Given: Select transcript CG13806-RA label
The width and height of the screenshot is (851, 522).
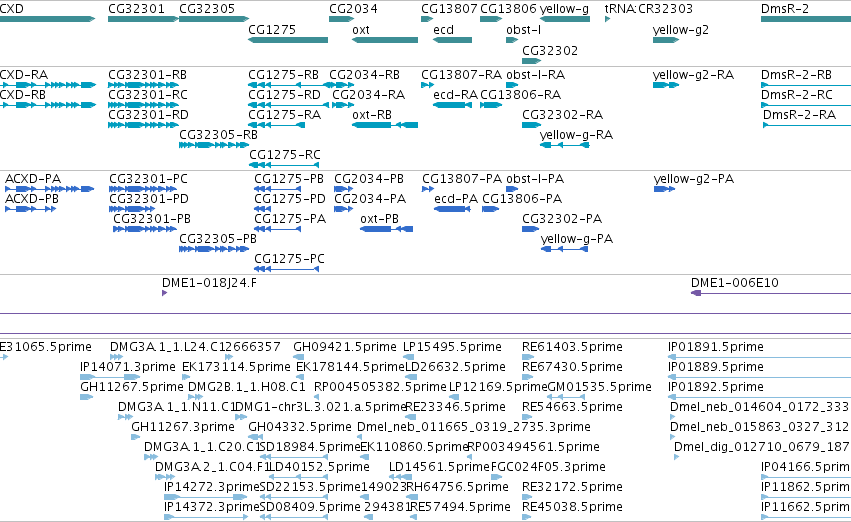Looking at the screenshot, I should click(x=520, y=94).
